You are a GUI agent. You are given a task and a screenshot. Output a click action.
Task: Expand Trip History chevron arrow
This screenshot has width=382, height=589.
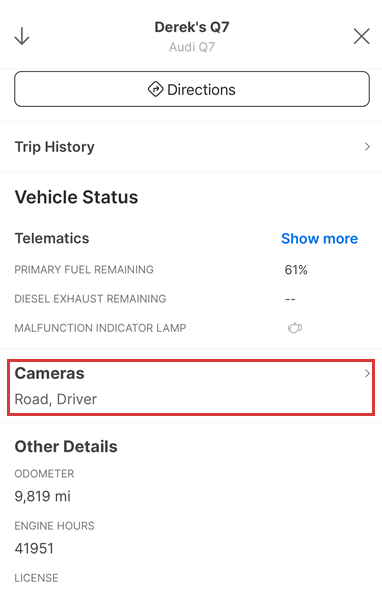coord(367,146)
